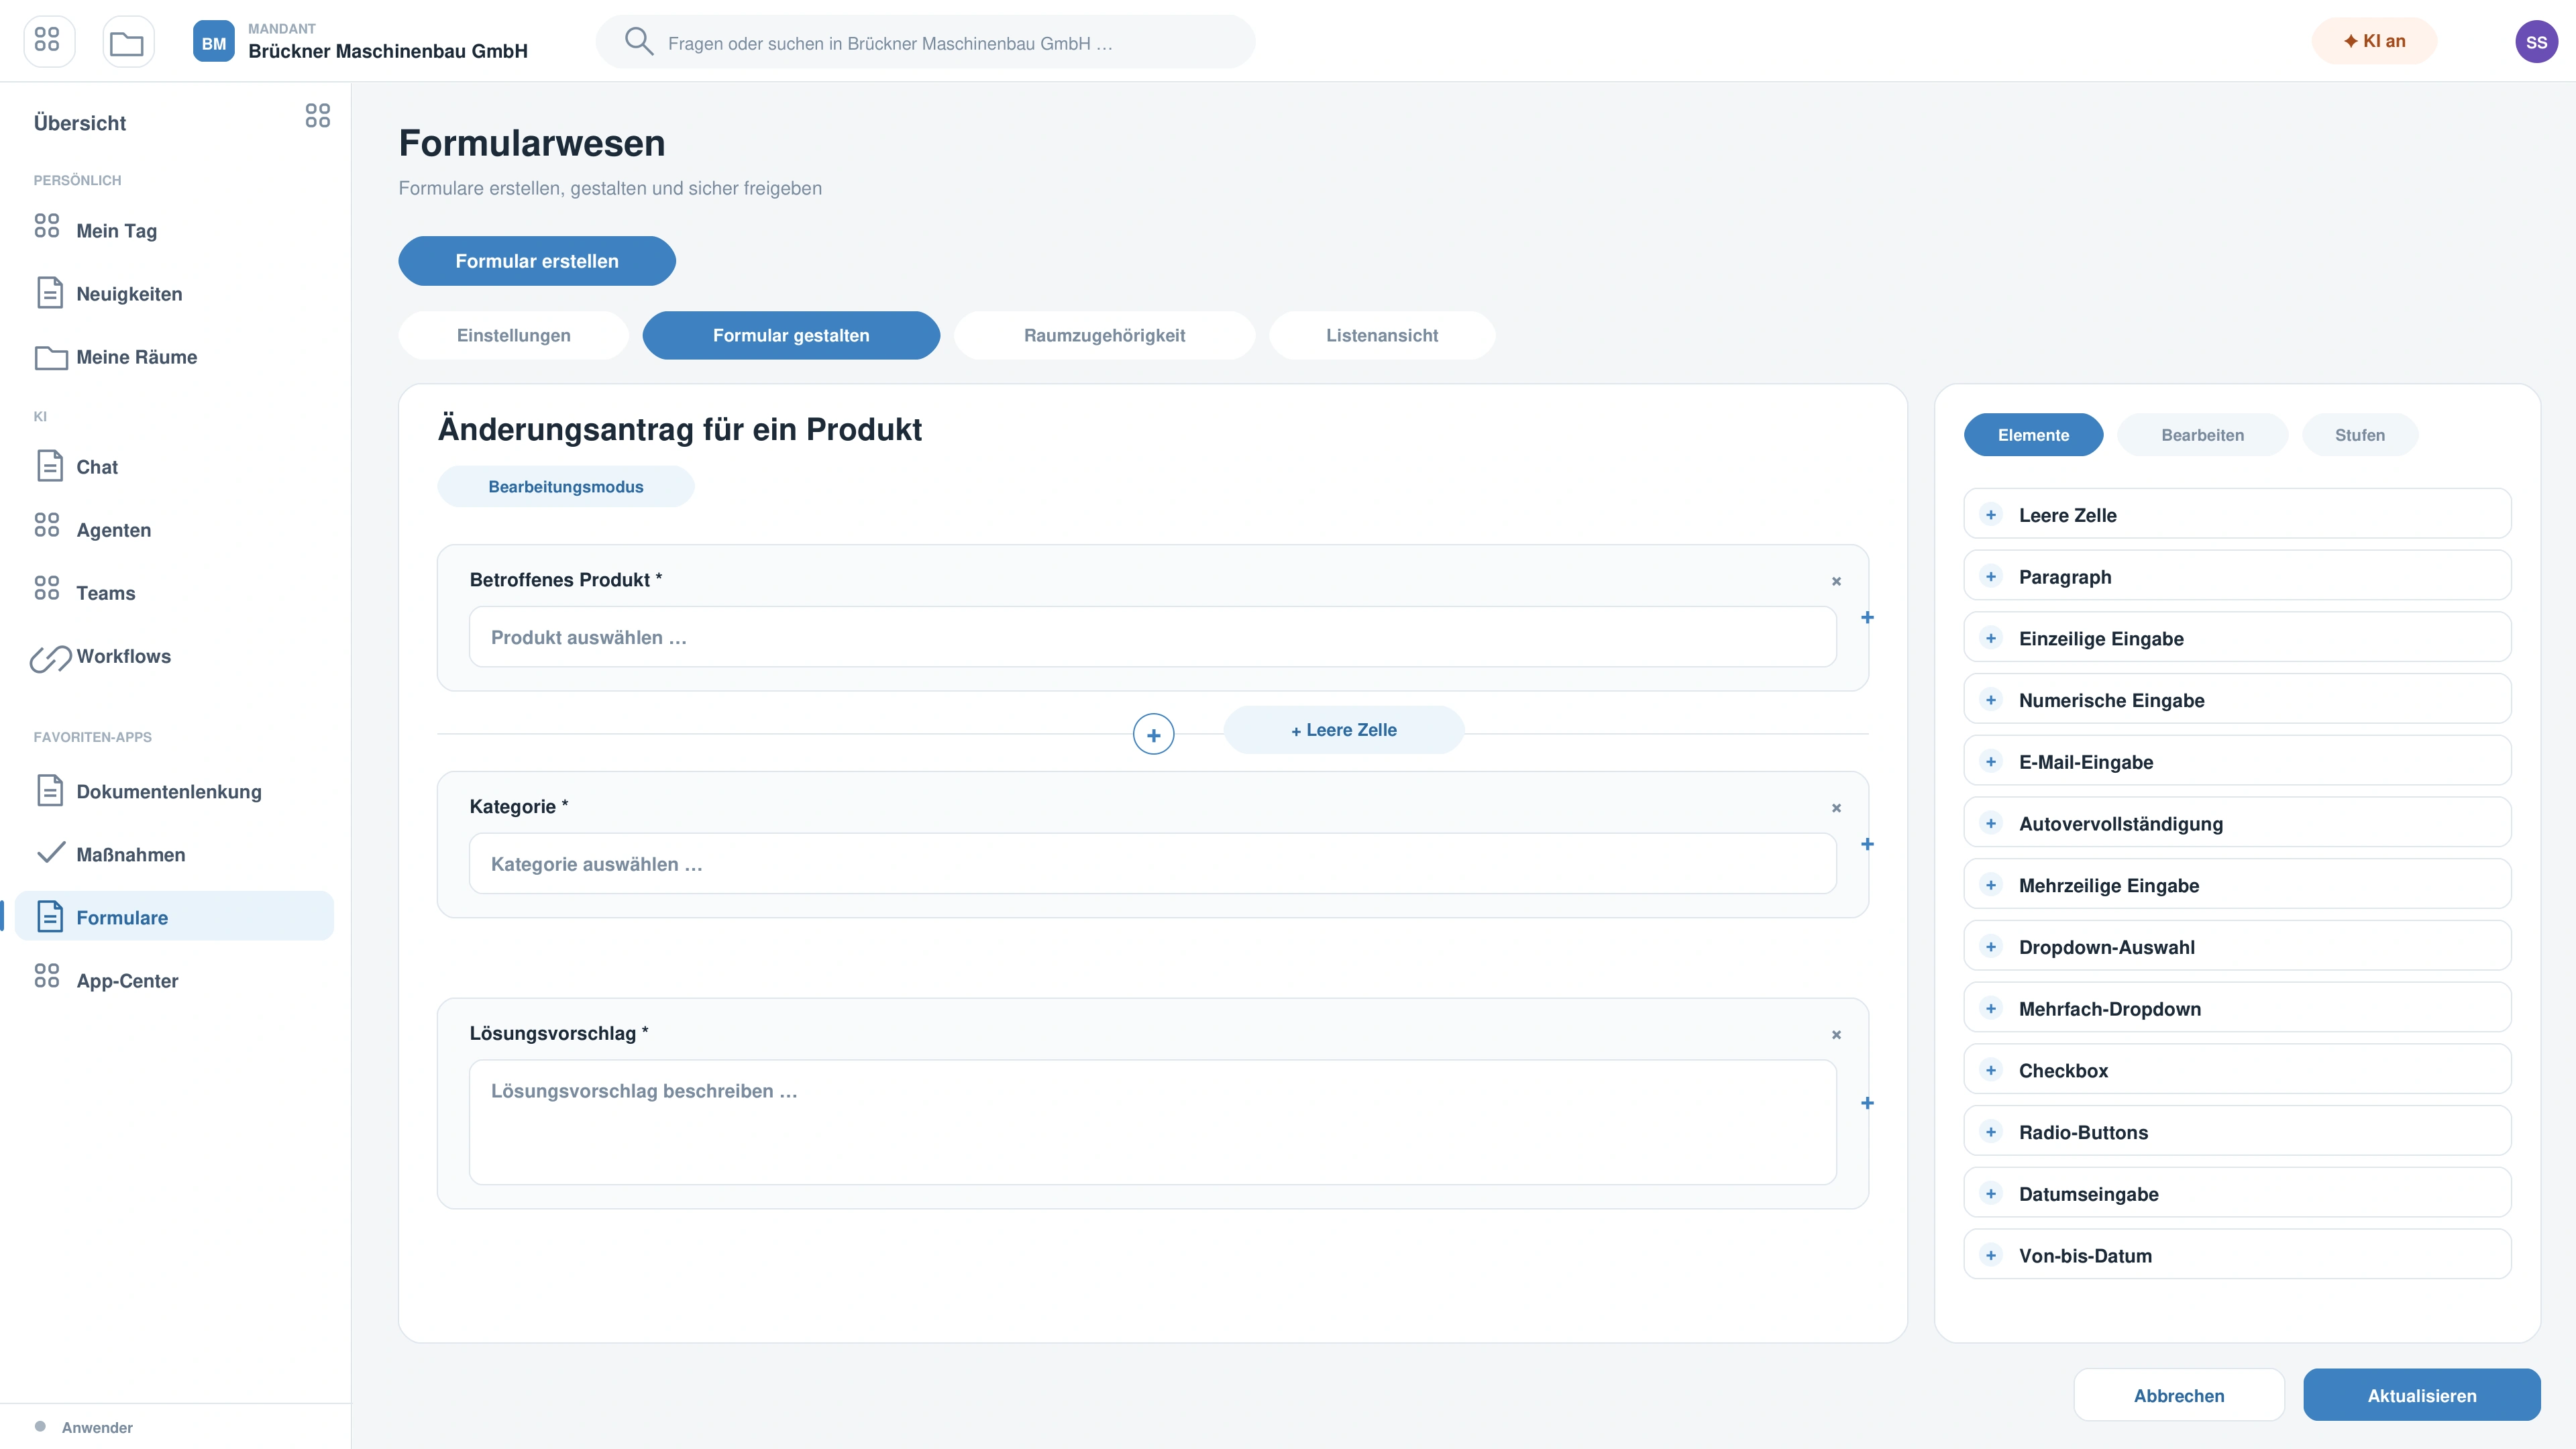
Task: Click the grid icon beside Übersicht
Action: [318, 116]
